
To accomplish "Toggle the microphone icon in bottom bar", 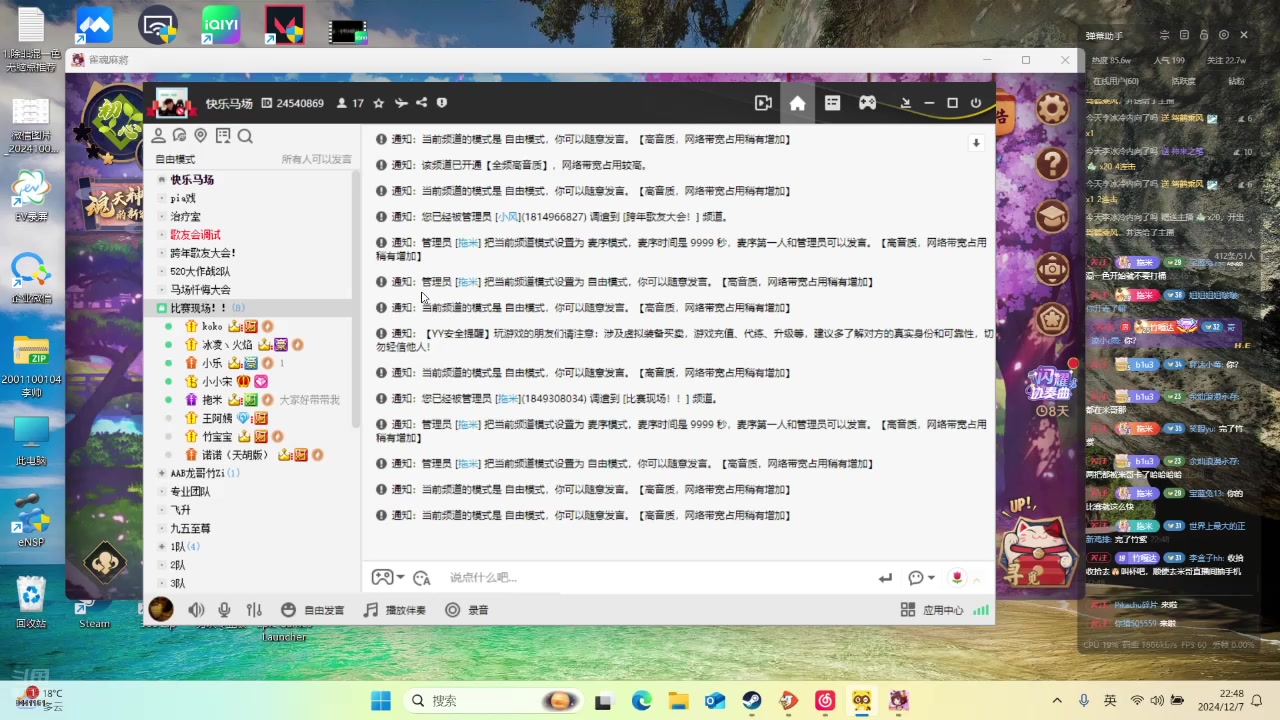I will point(224,610).
